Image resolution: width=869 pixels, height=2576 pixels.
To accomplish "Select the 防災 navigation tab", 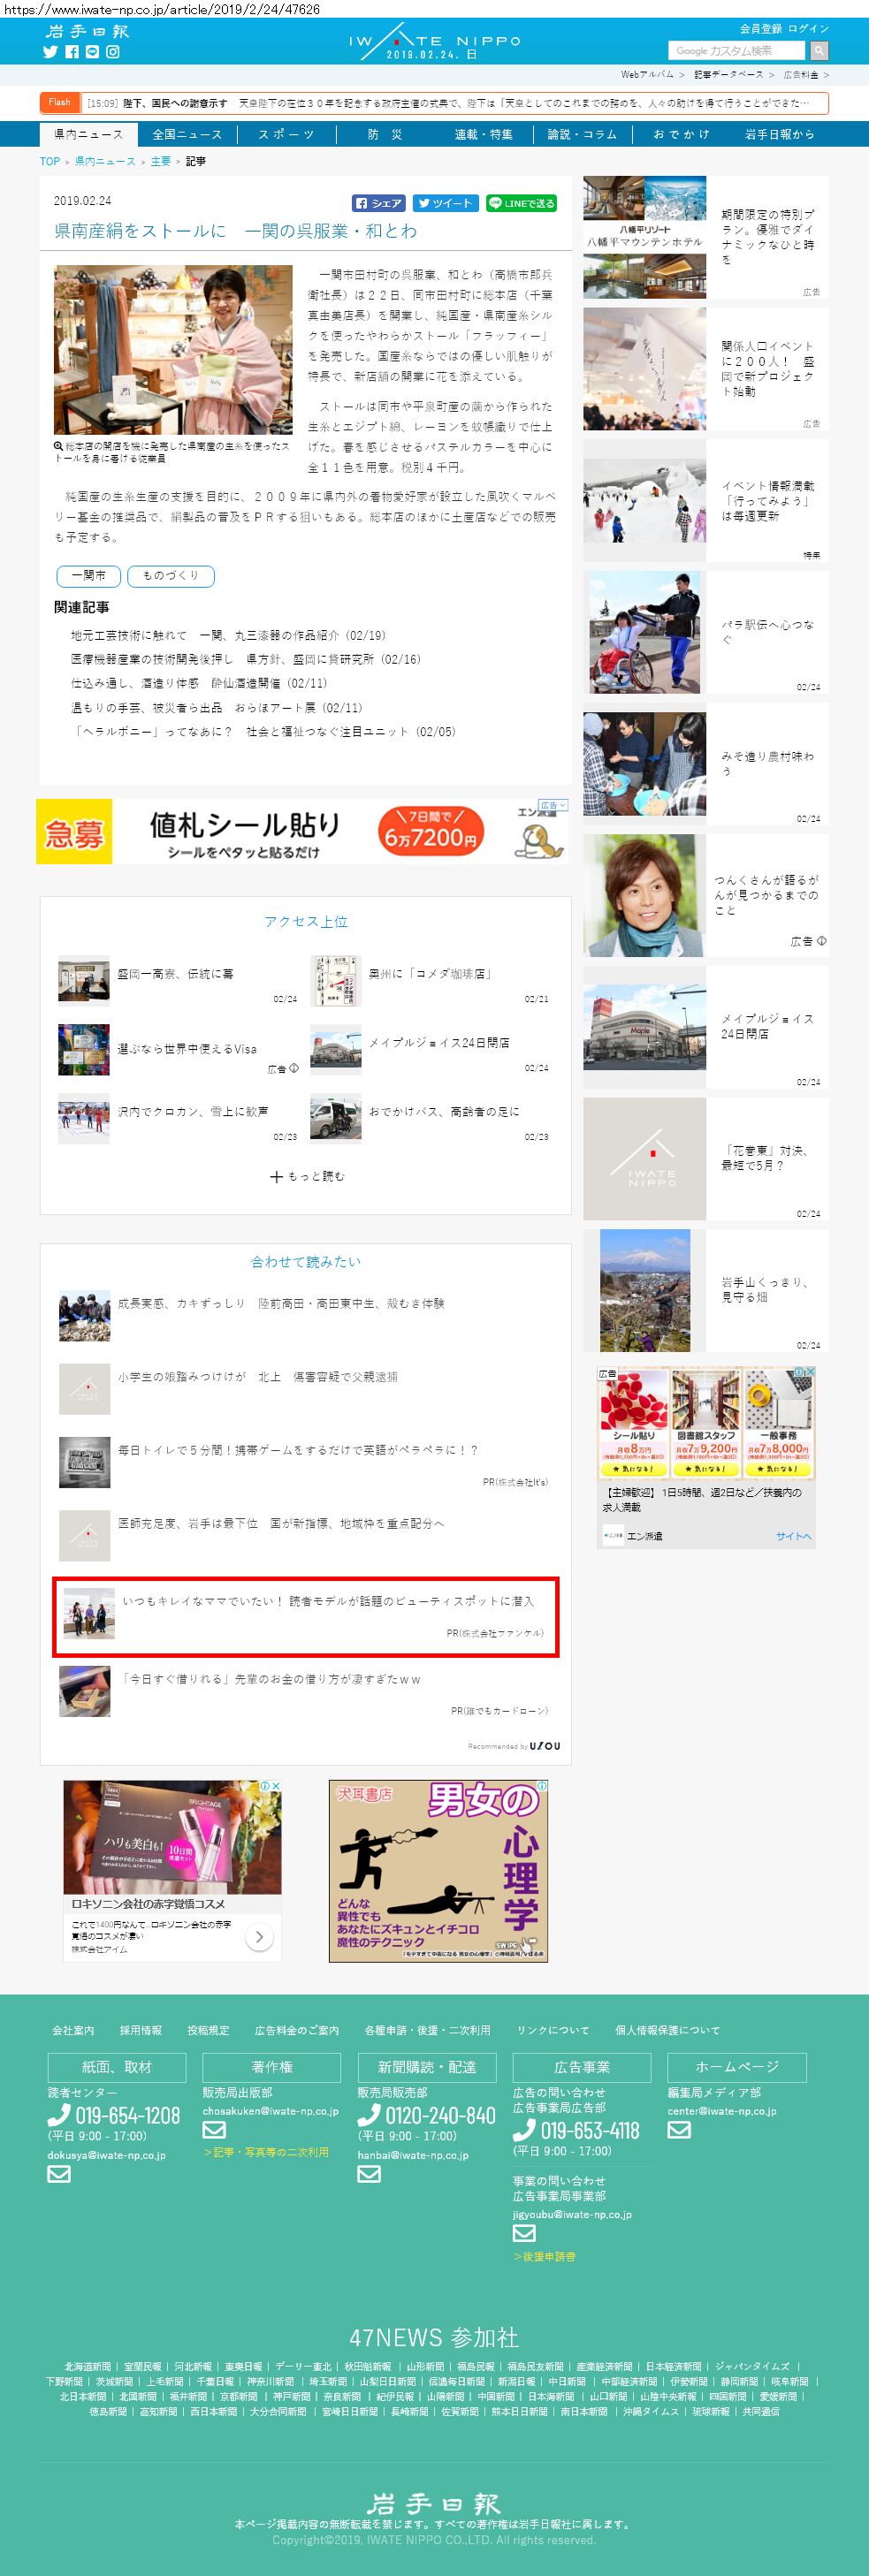I will click(385, 134).
